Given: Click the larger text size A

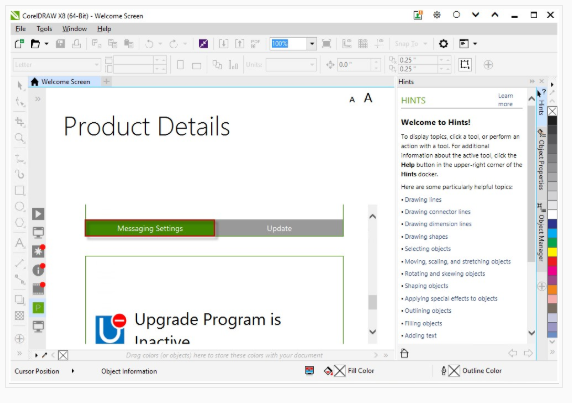Looking at the screenshot, I should [368, 98].
